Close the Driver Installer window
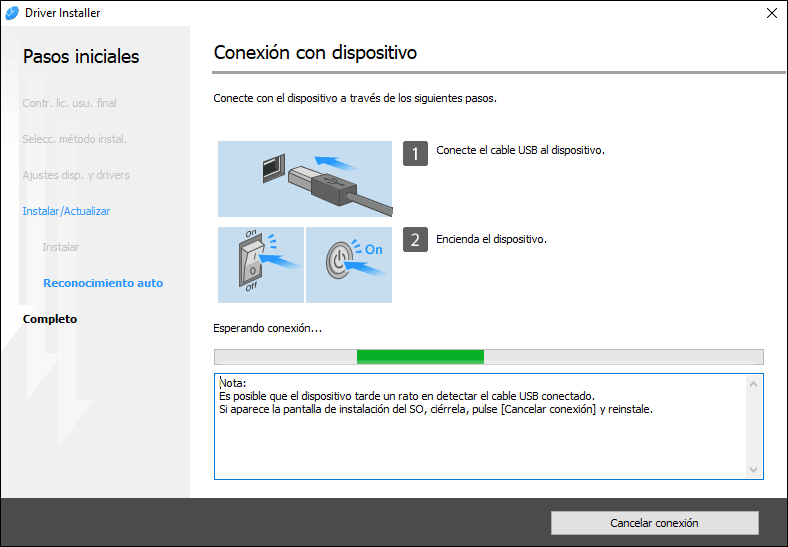Screen dimensions: 788x547 click(771, 13)
